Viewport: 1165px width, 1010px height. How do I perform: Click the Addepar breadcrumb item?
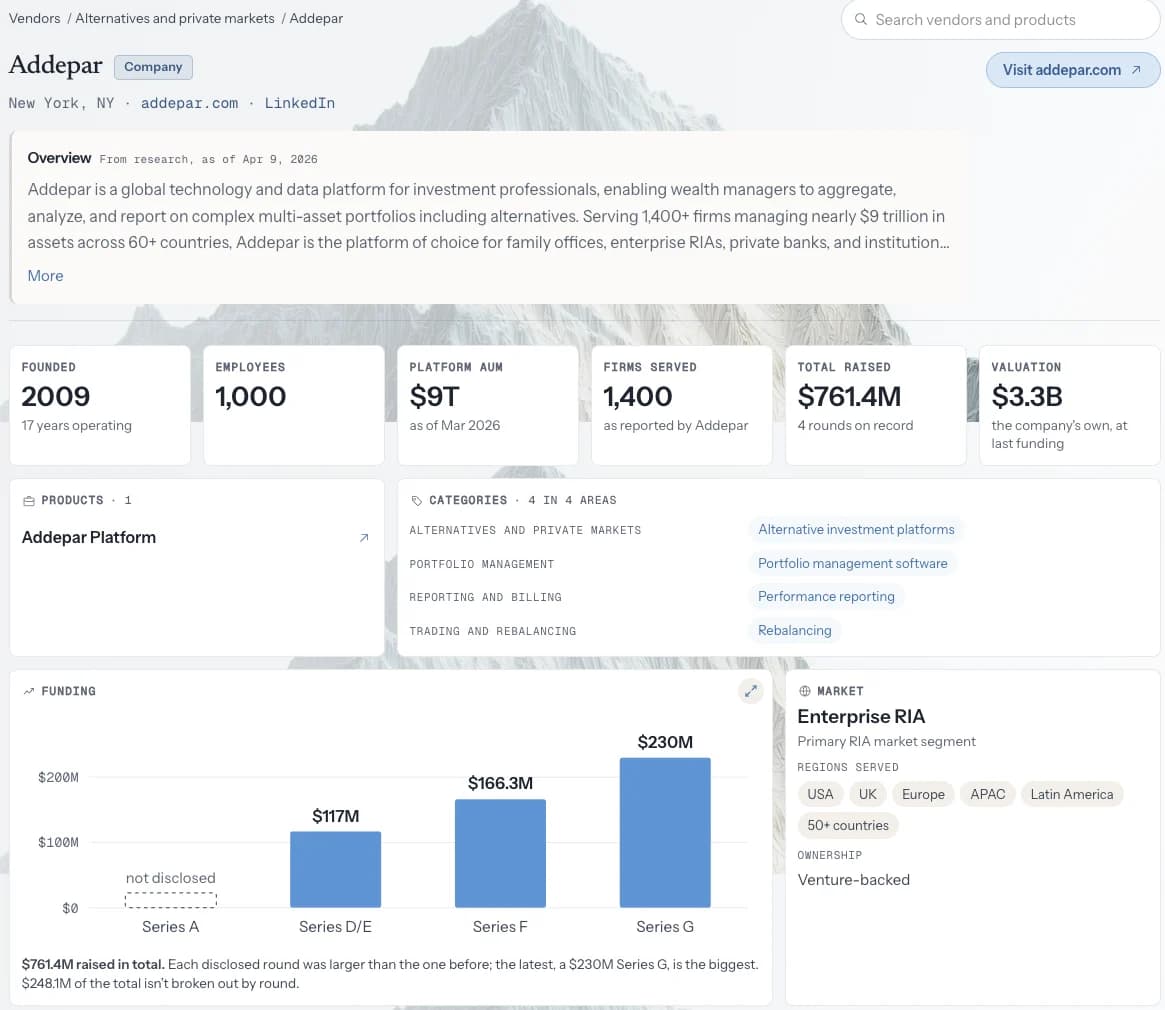316,18
